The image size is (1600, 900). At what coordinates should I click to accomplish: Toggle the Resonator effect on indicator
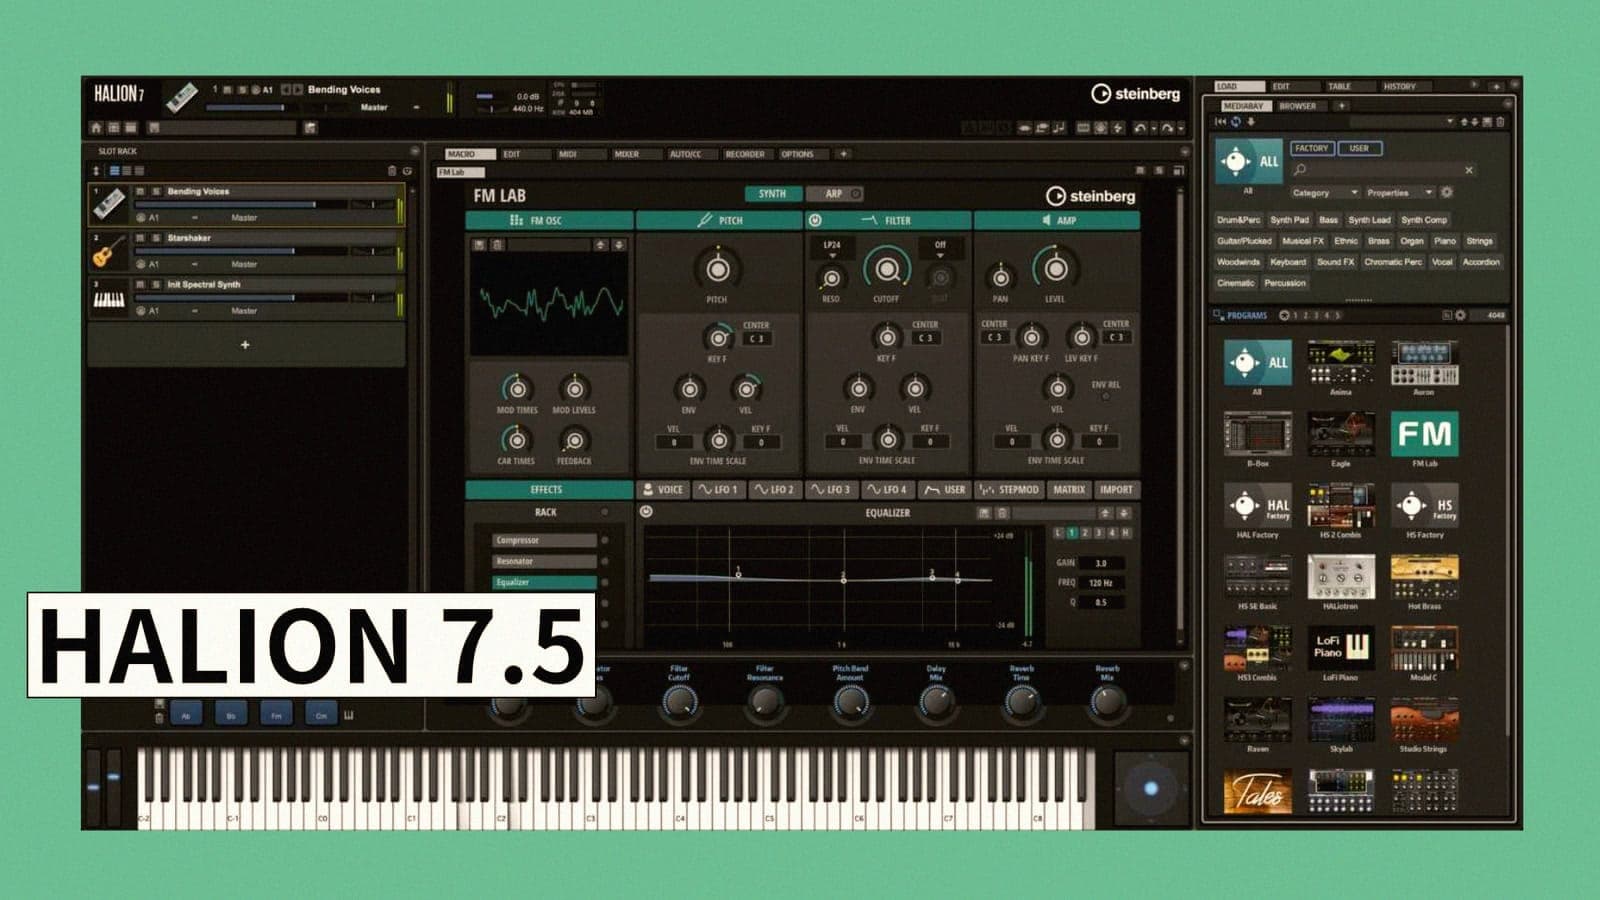(x=605, y=561)
